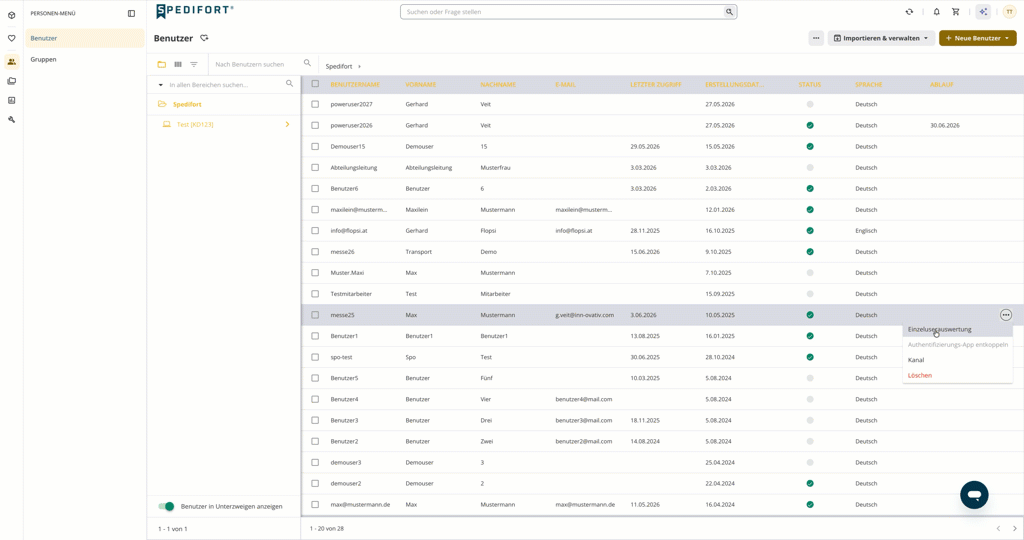1024x540 pixels.
Task: Expand the Test [KD123] branch chevron
Action: click(x=287, y=124)
